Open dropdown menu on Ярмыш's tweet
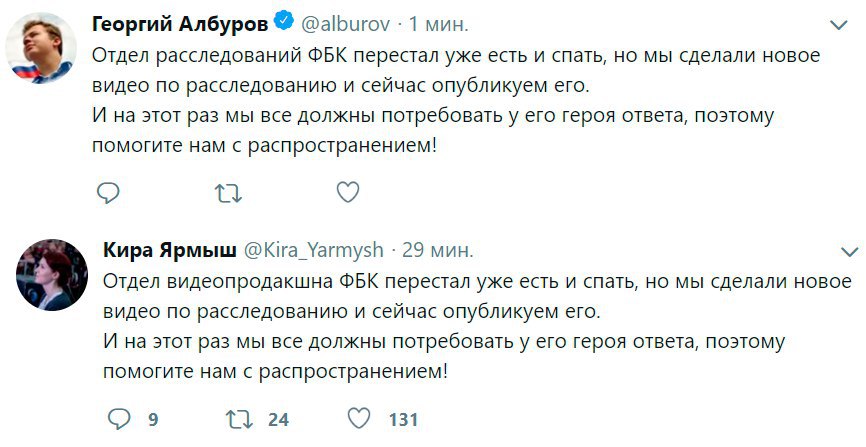Screen dimensions: 866x447 (x=849, y=249)
